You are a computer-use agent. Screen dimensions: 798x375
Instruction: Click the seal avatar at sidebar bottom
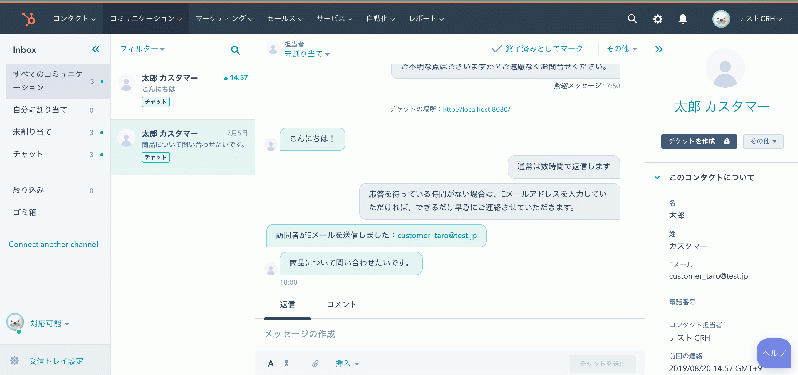15,322
